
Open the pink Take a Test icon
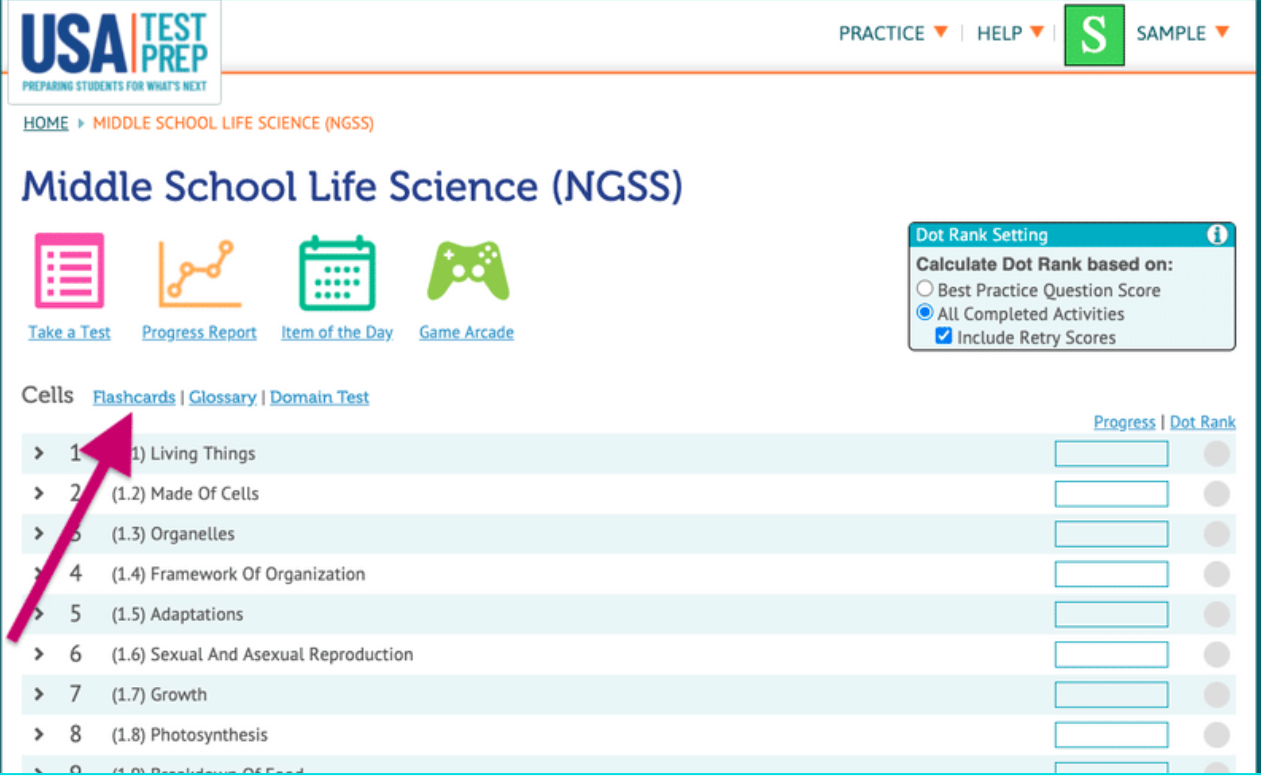click(69, 270)
